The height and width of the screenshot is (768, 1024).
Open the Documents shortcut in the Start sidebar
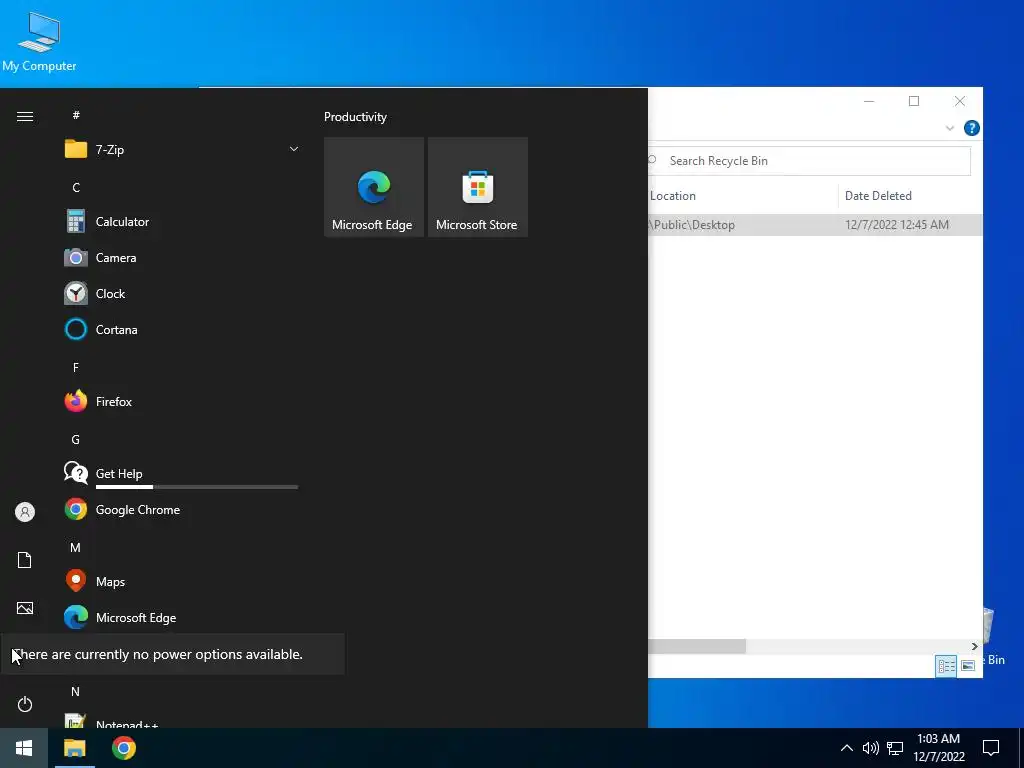[x=25, y=560]
